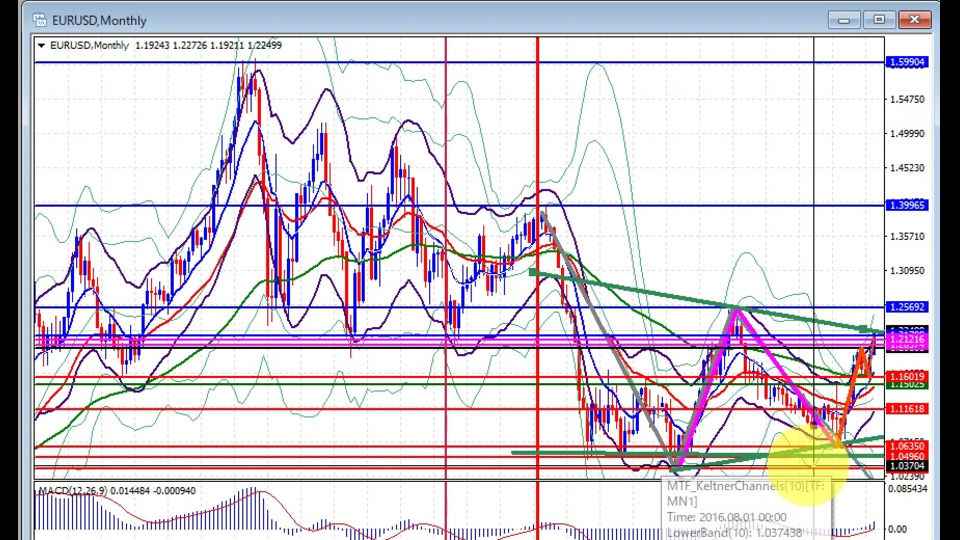Close the EURUSD,Monthly chart window

(914, 19)
